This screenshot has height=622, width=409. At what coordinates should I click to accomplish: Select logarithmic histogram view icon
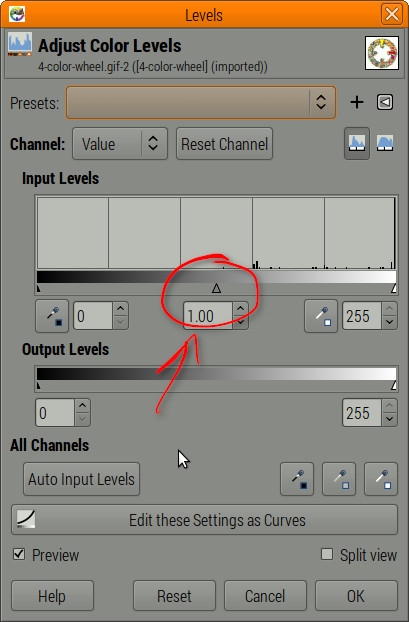coord(384,143)
